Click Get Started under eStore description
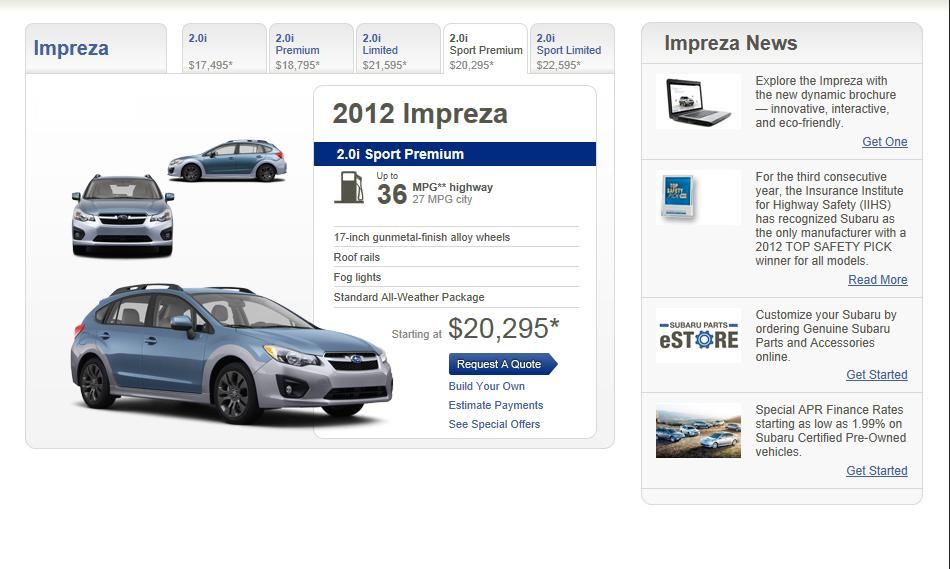 tap(877, 375)
